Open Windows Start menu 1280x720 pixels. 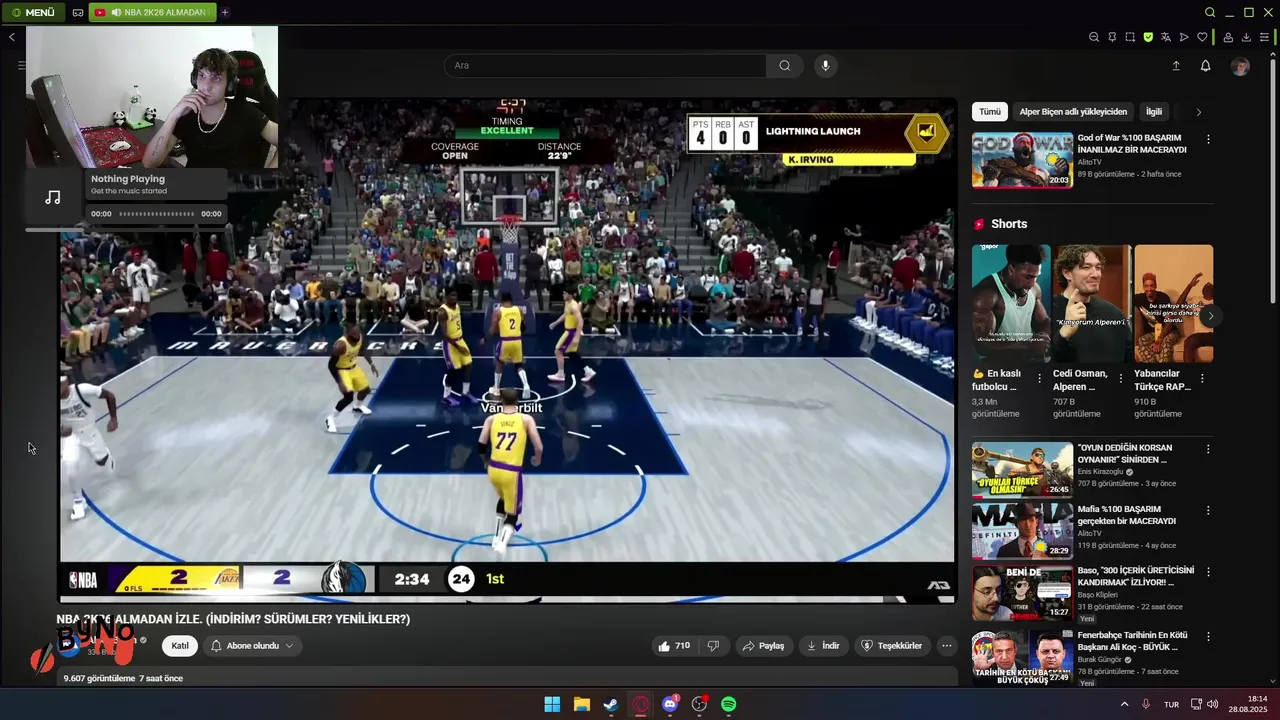click(x=552, y=704)
